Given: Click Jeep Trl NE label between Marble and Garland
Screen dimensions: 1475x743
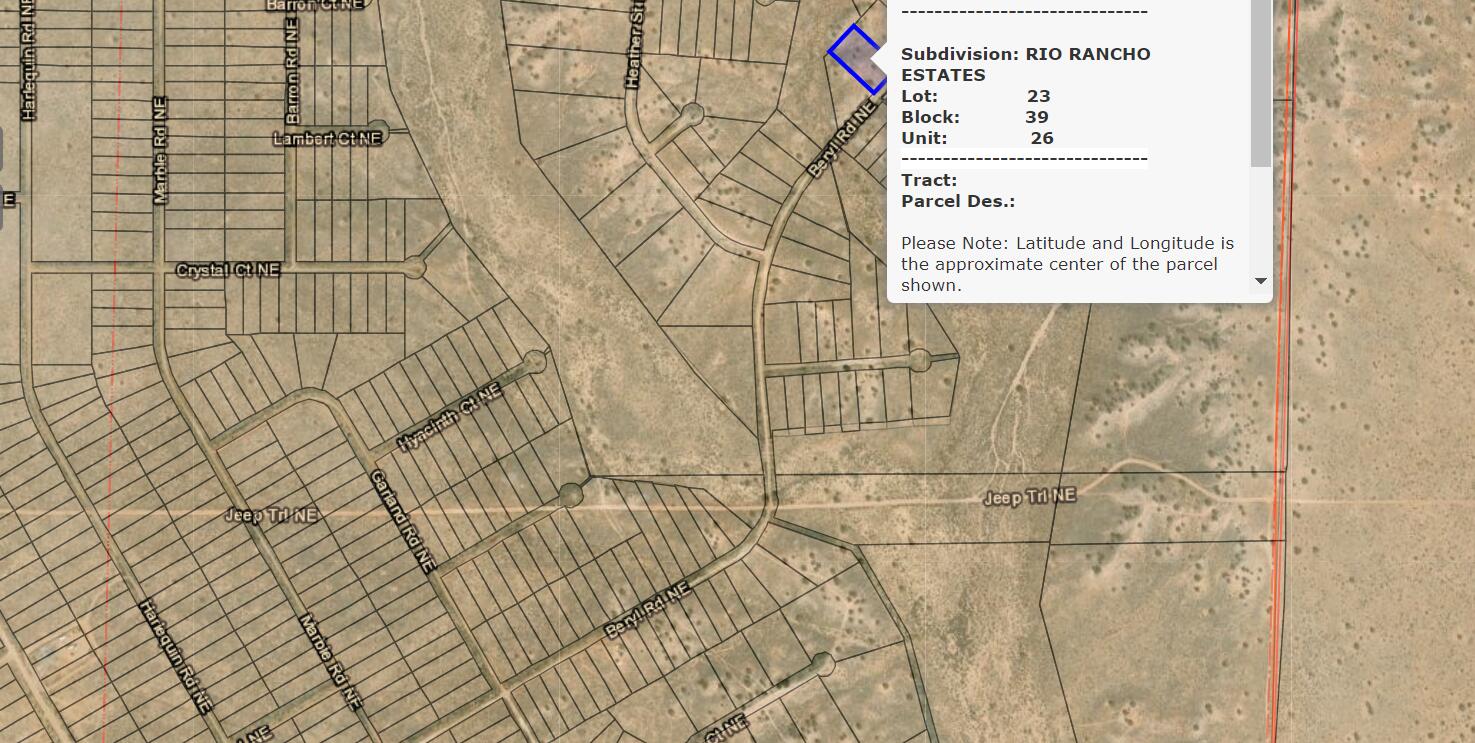Looking at the screenshot, I should click(272, 515).
